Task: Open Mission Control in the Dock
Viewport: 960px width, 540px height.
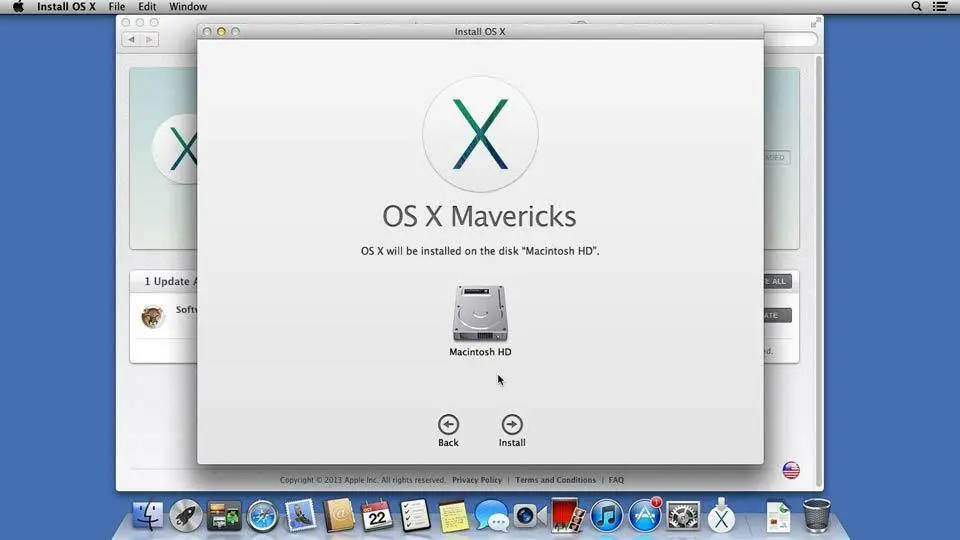Action: click(x=224, y=516)
